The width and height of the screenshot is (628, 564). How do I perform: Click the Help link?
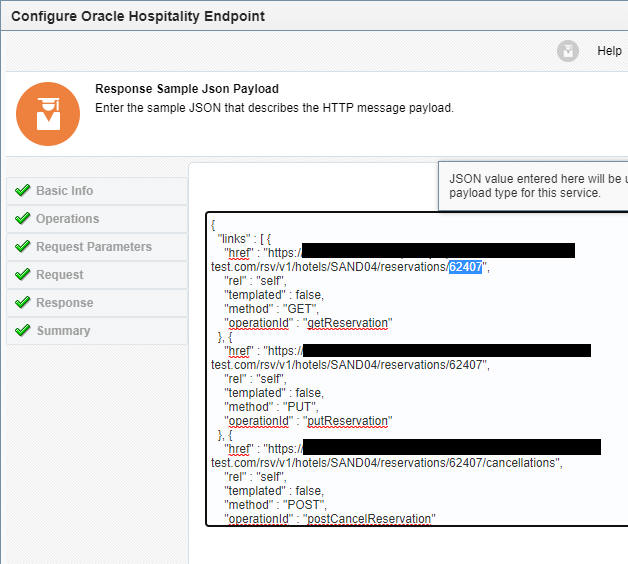609,51
